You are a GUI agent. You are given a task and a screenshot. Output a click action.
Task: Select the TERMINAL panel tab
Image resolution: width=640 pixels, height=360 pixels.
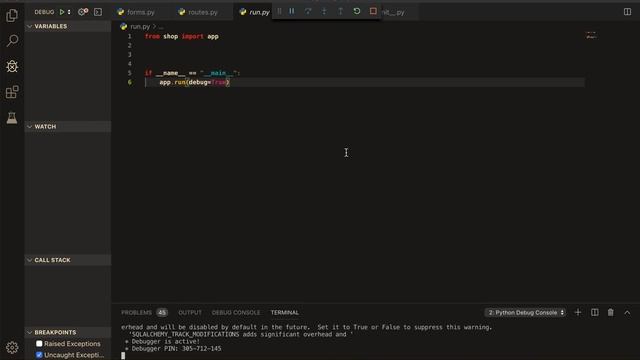pos(284,313)
